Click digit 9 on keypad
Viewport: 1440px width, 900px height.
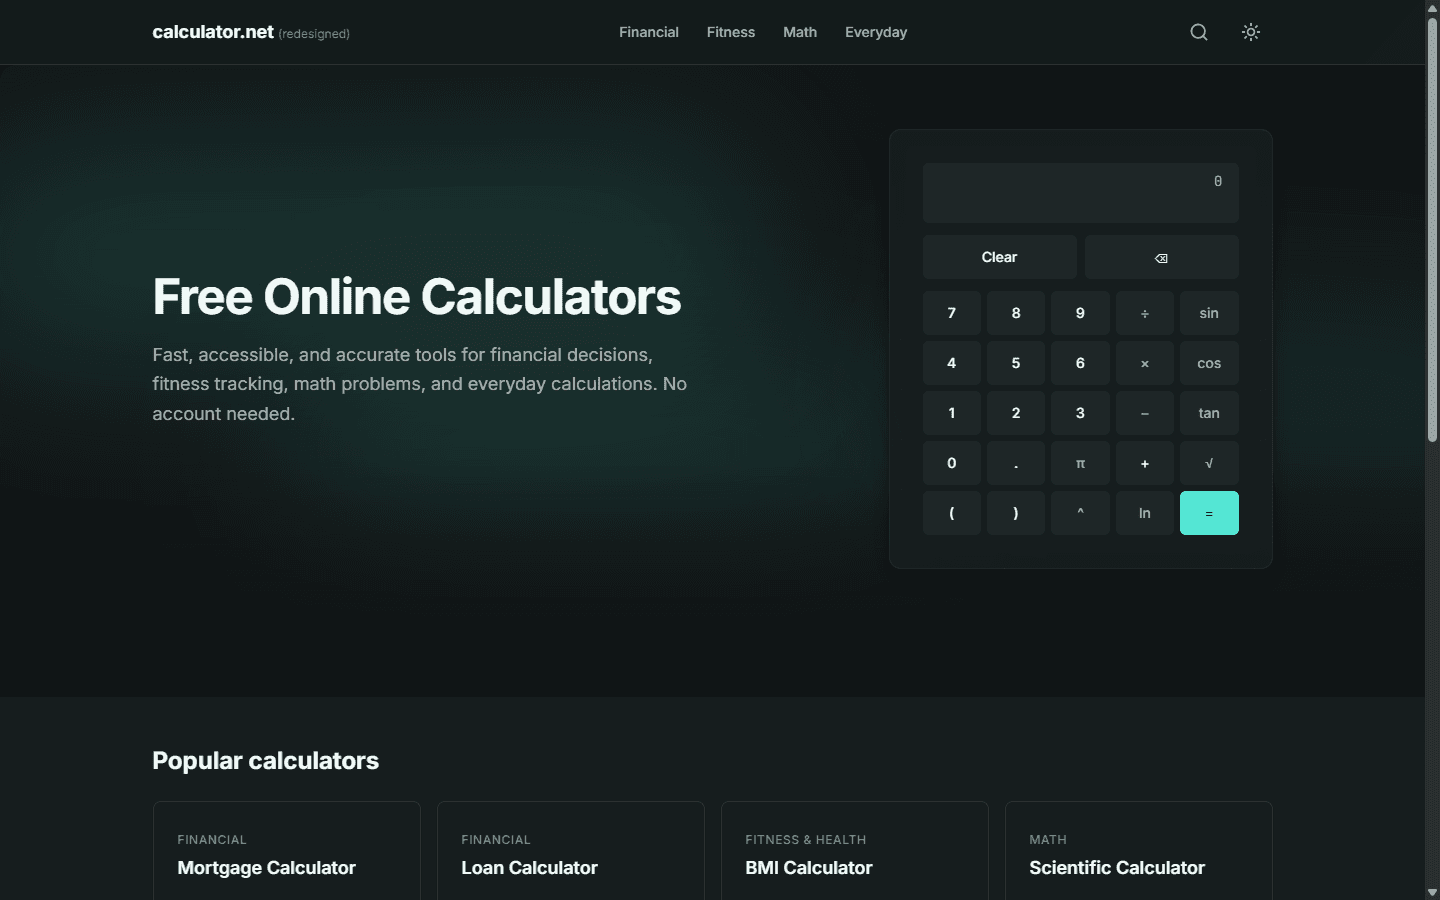click(x=1080, y=313)
